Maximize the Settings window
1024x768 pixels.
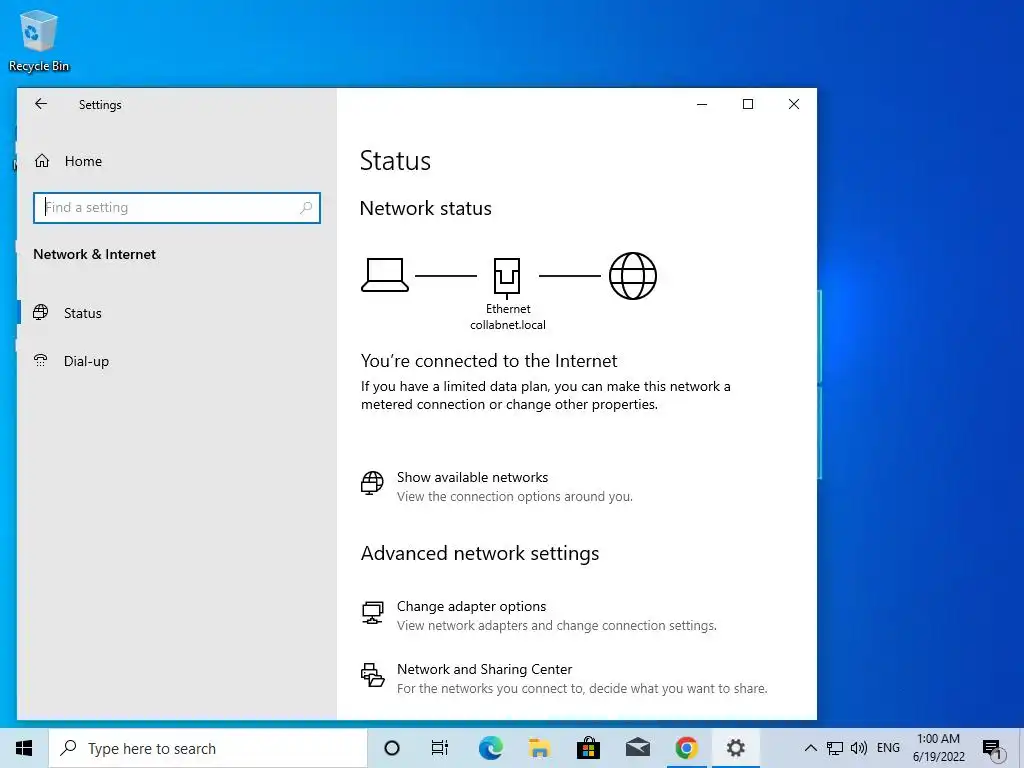pyautogui.click(x=748, y=104)
